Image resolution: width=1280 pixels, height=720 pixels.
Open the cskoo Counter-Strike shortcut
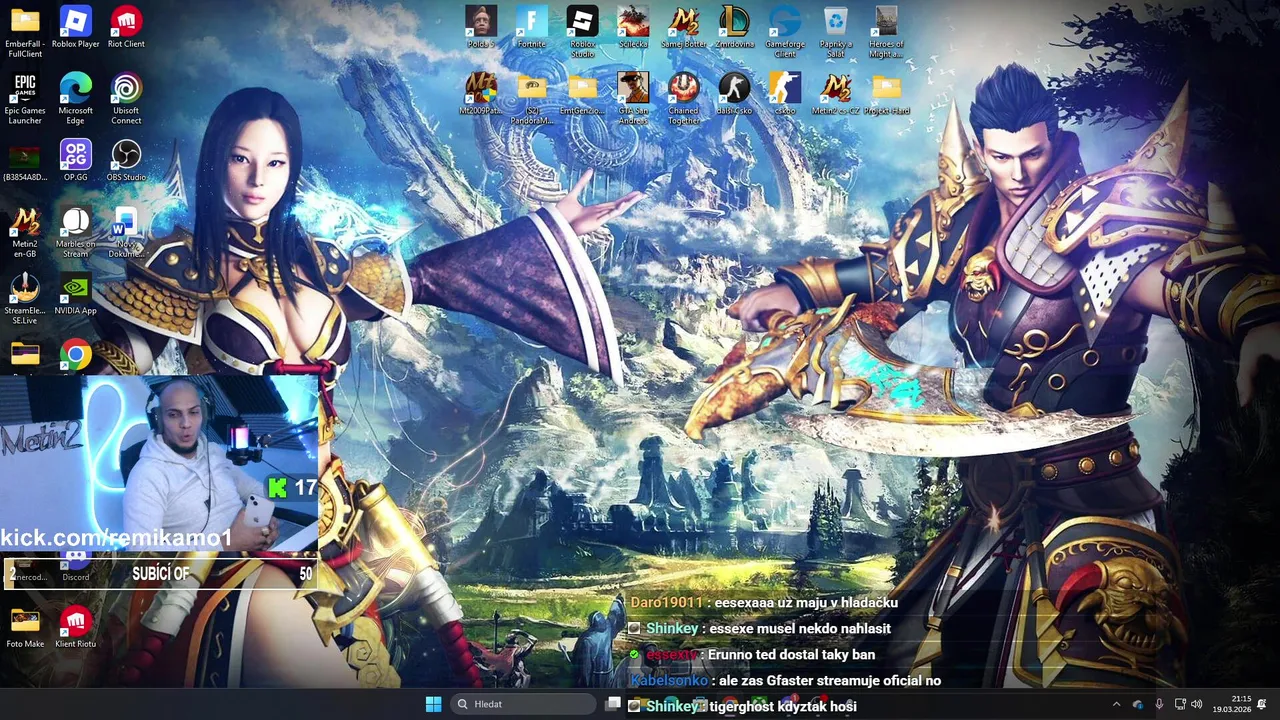[x=785, y=94]
